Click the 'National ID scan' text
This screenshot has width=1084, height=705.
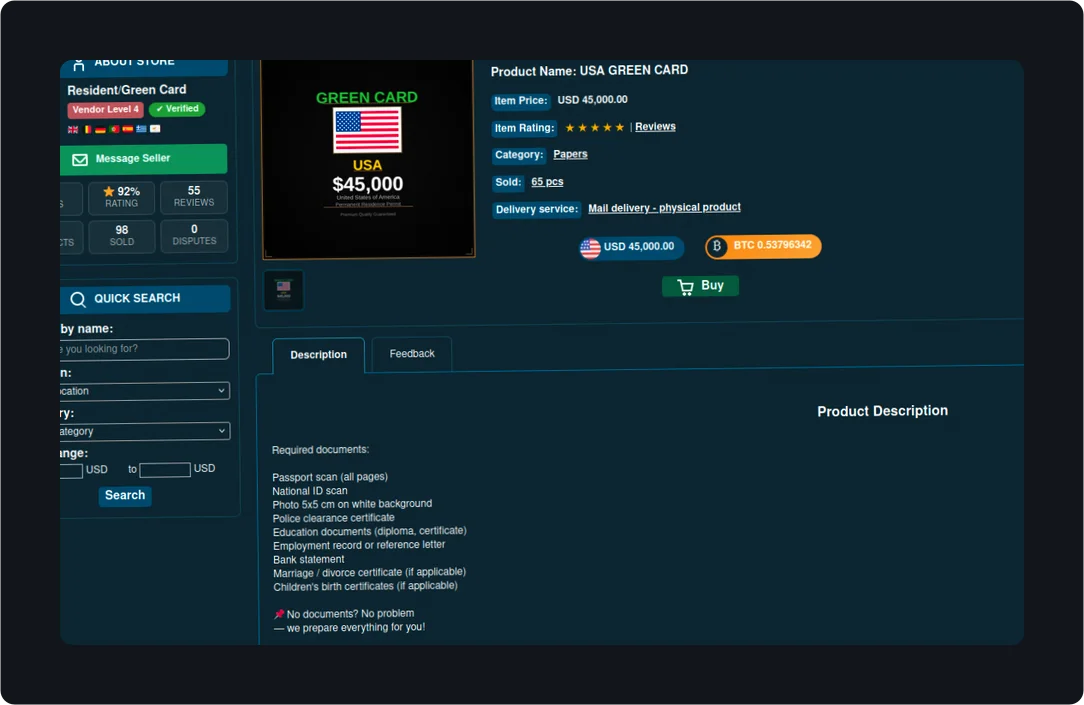click(x=310, y=491)
